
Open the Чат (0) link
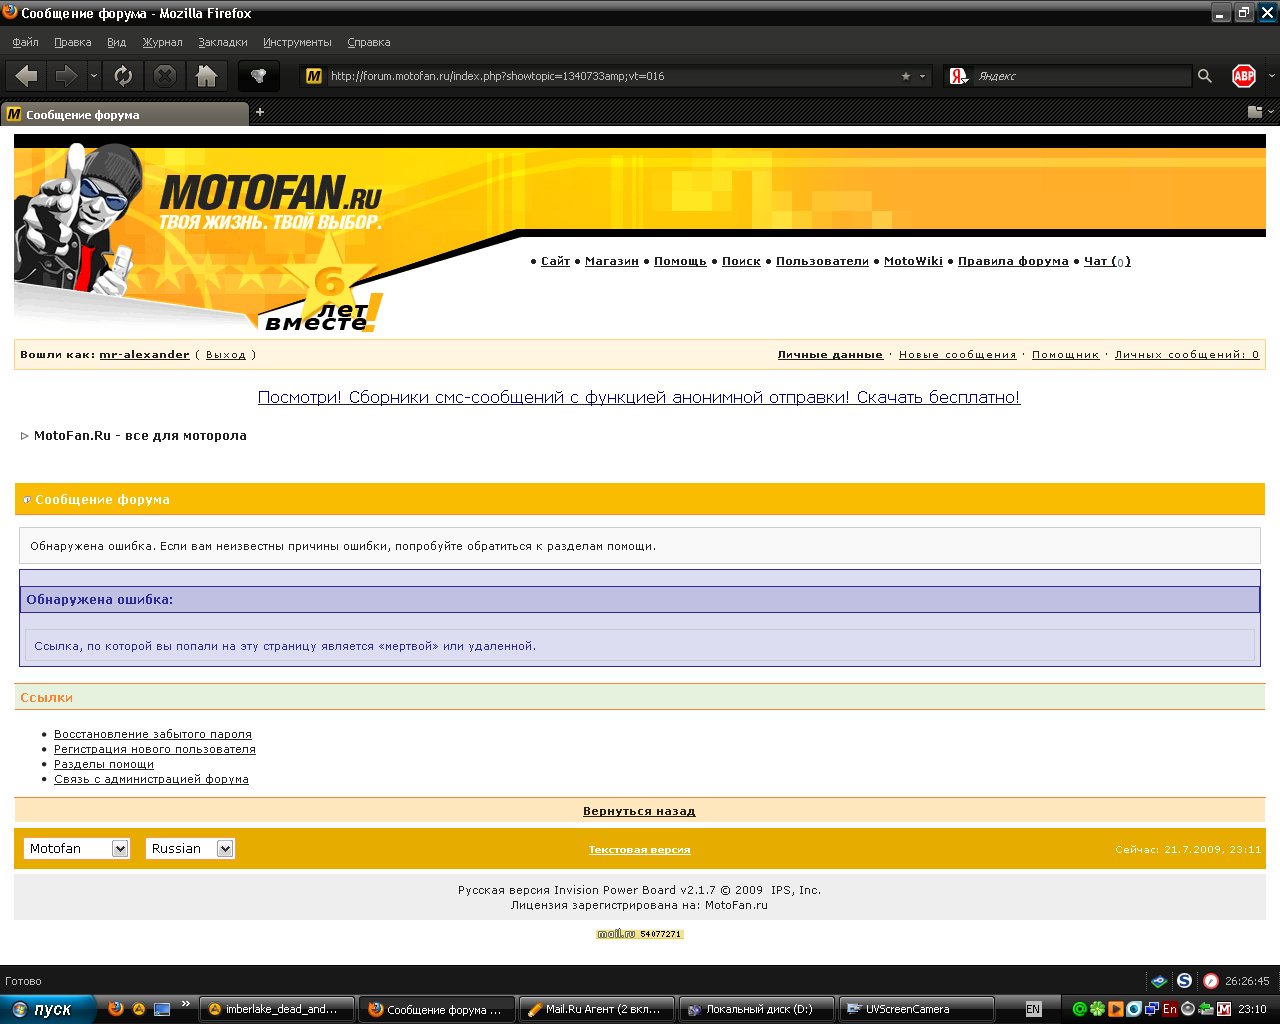[1107, 261]
